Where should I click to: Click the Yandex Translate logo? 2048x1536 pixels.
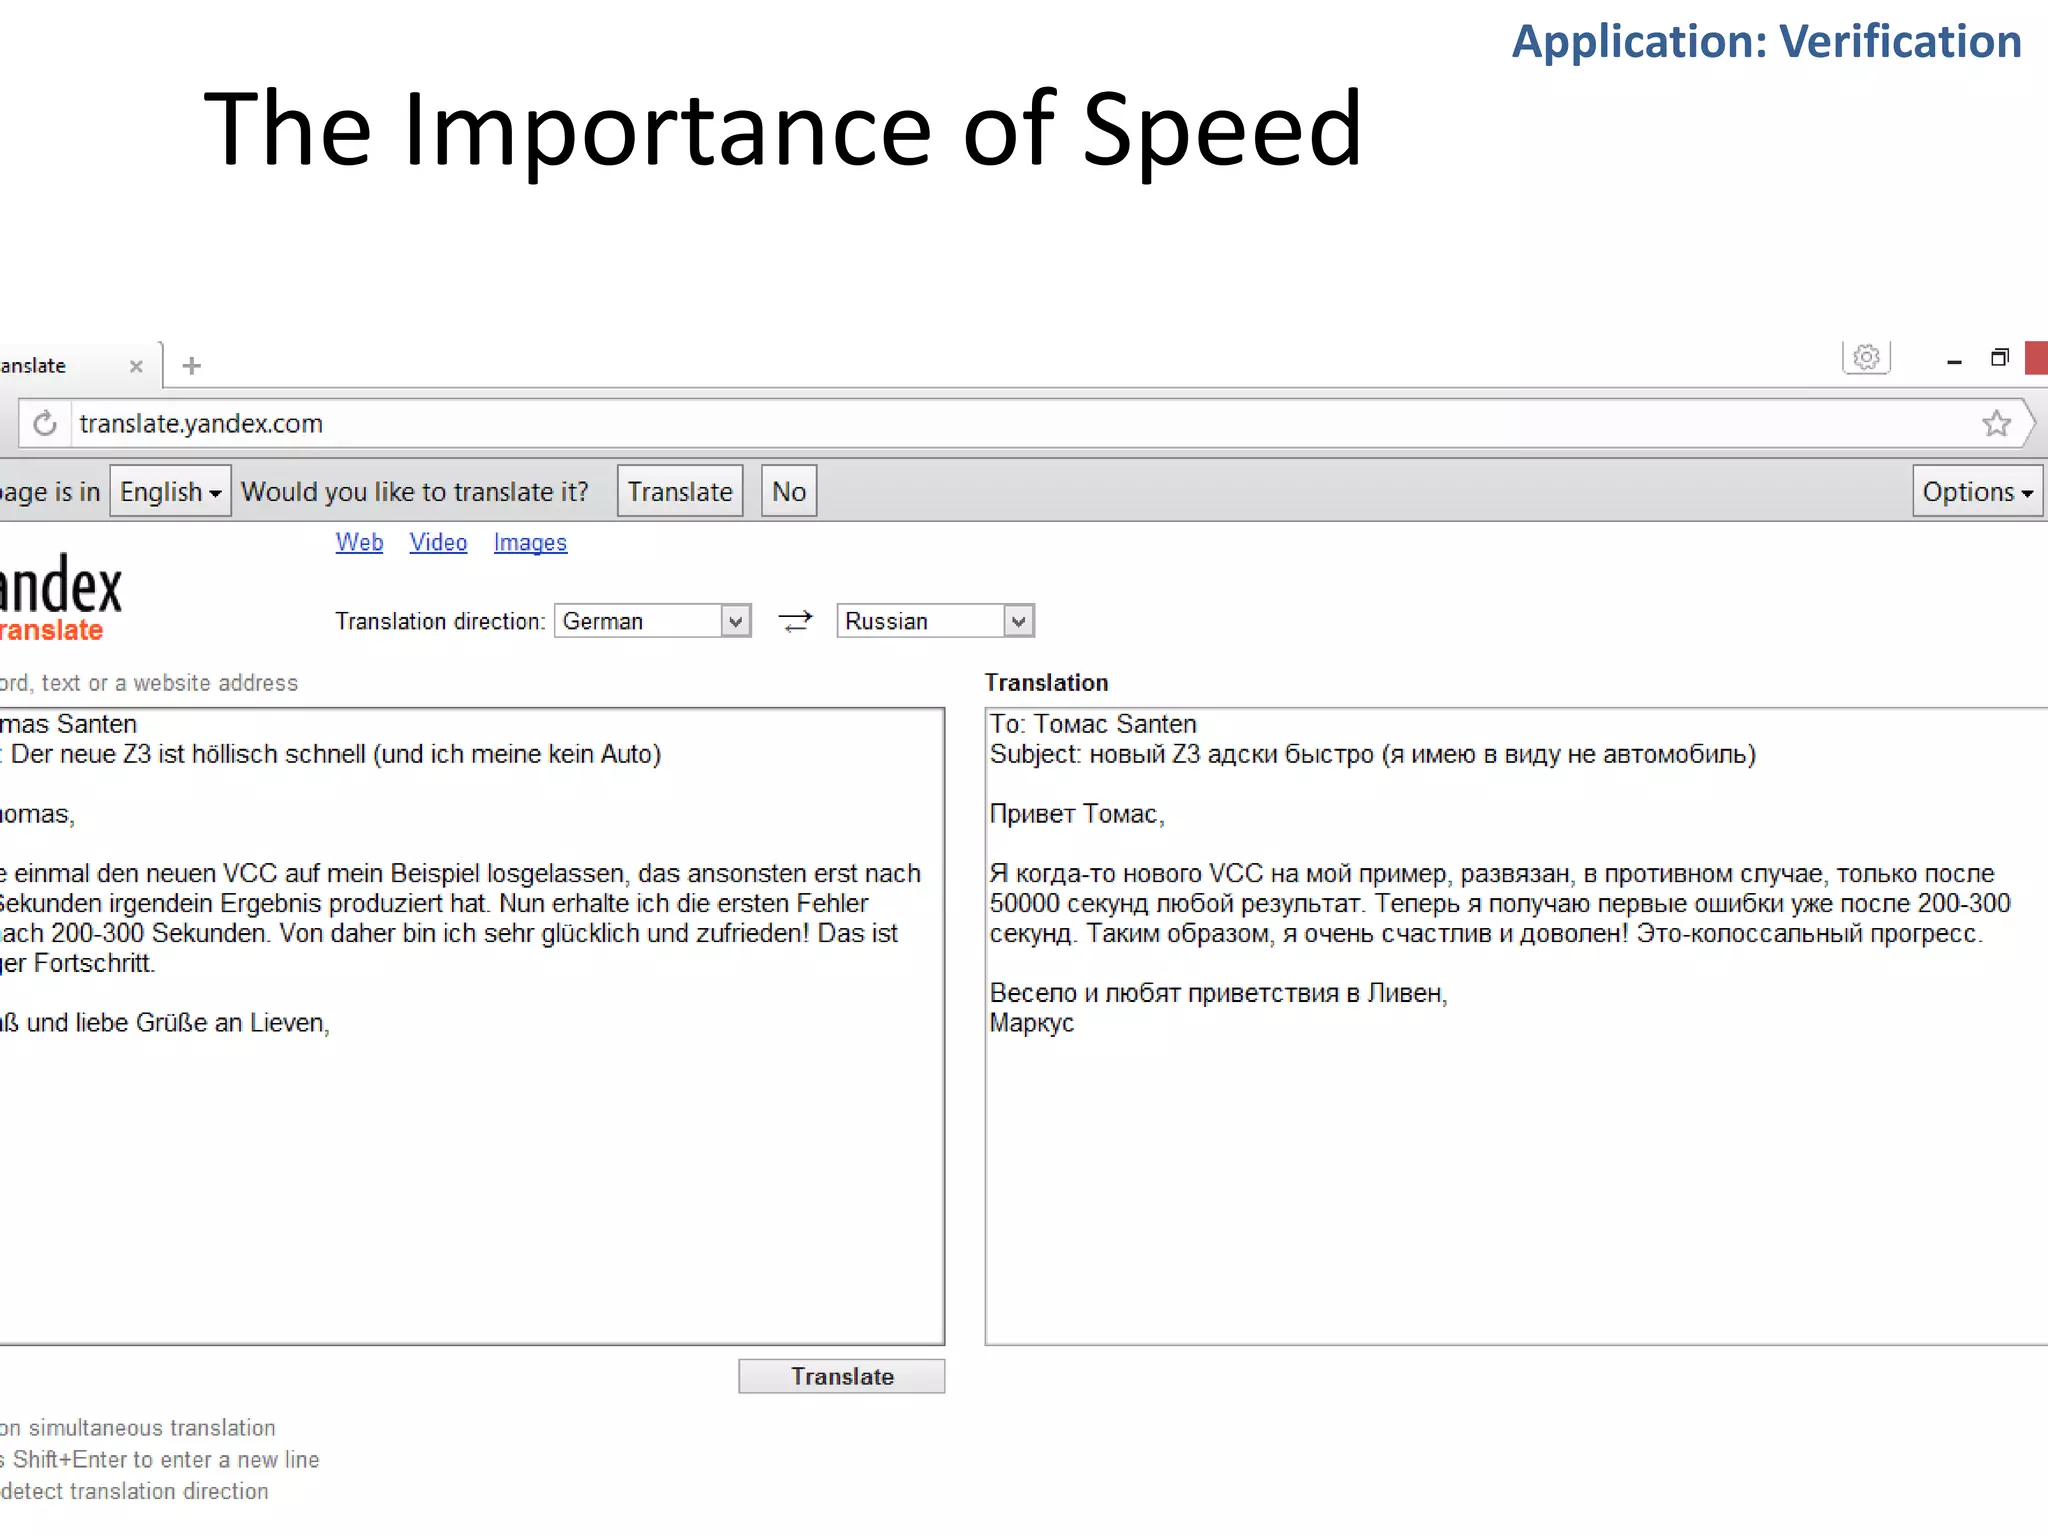(60, 598)
